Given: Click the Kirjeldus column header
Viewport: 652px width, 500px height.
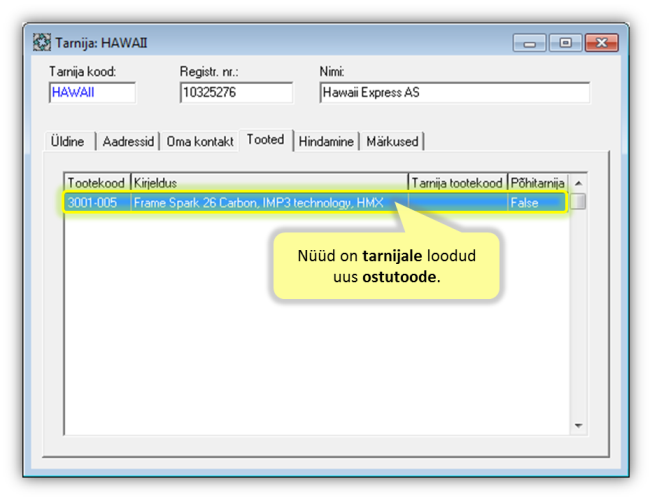Looking at the screenshot, I should 268,184.
